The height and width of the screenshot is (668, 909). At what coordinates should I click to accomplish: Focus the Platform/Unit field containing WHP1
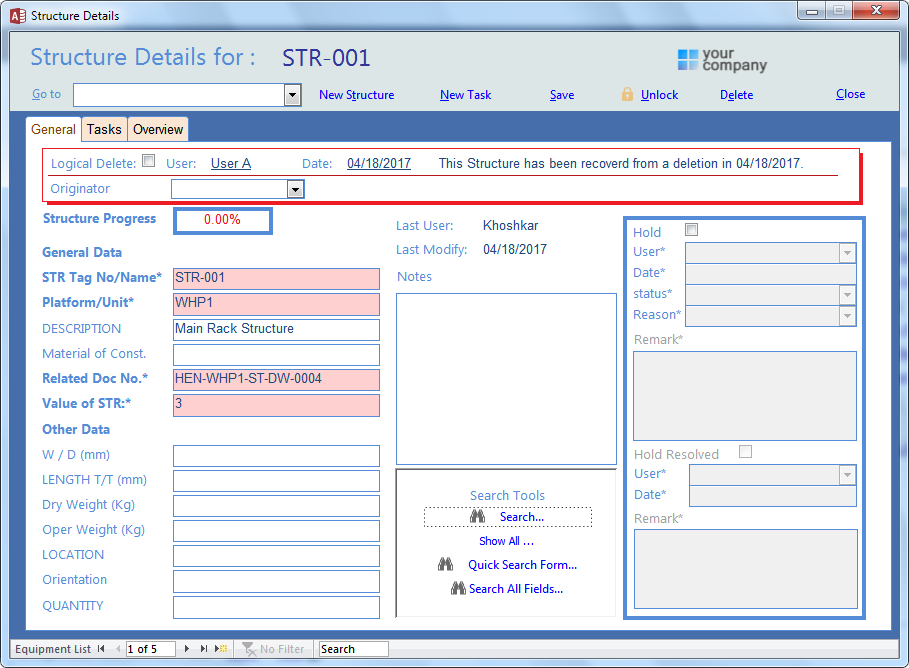pyautogui.click(x=277, y=304)
